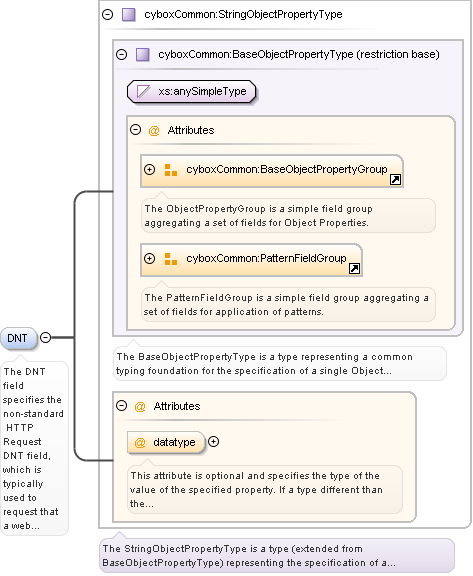The height and width of the screenshot is (576, 473).
Task: Collapse cyboxCommon:StringObjectPropertyType section
Action: tap(108, 15)
